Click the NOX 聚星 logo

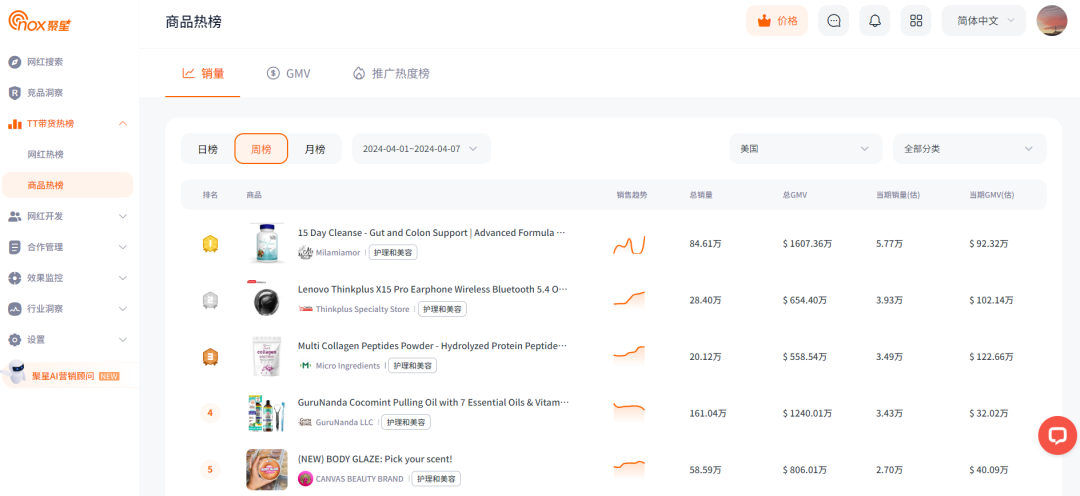click(39, 21)
